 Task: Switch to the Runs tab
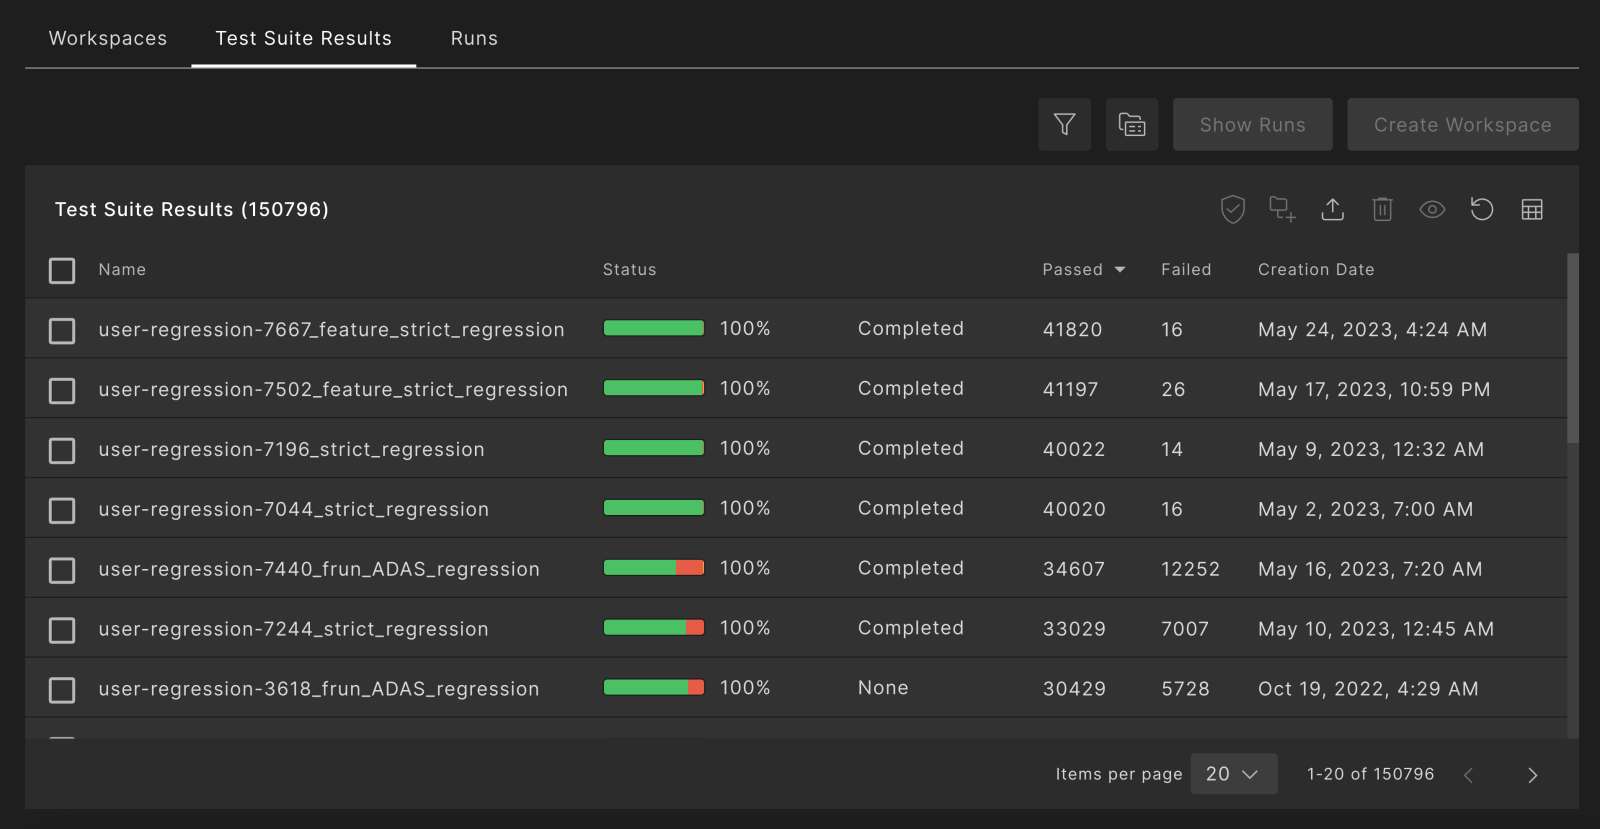(x=474, y=38)
